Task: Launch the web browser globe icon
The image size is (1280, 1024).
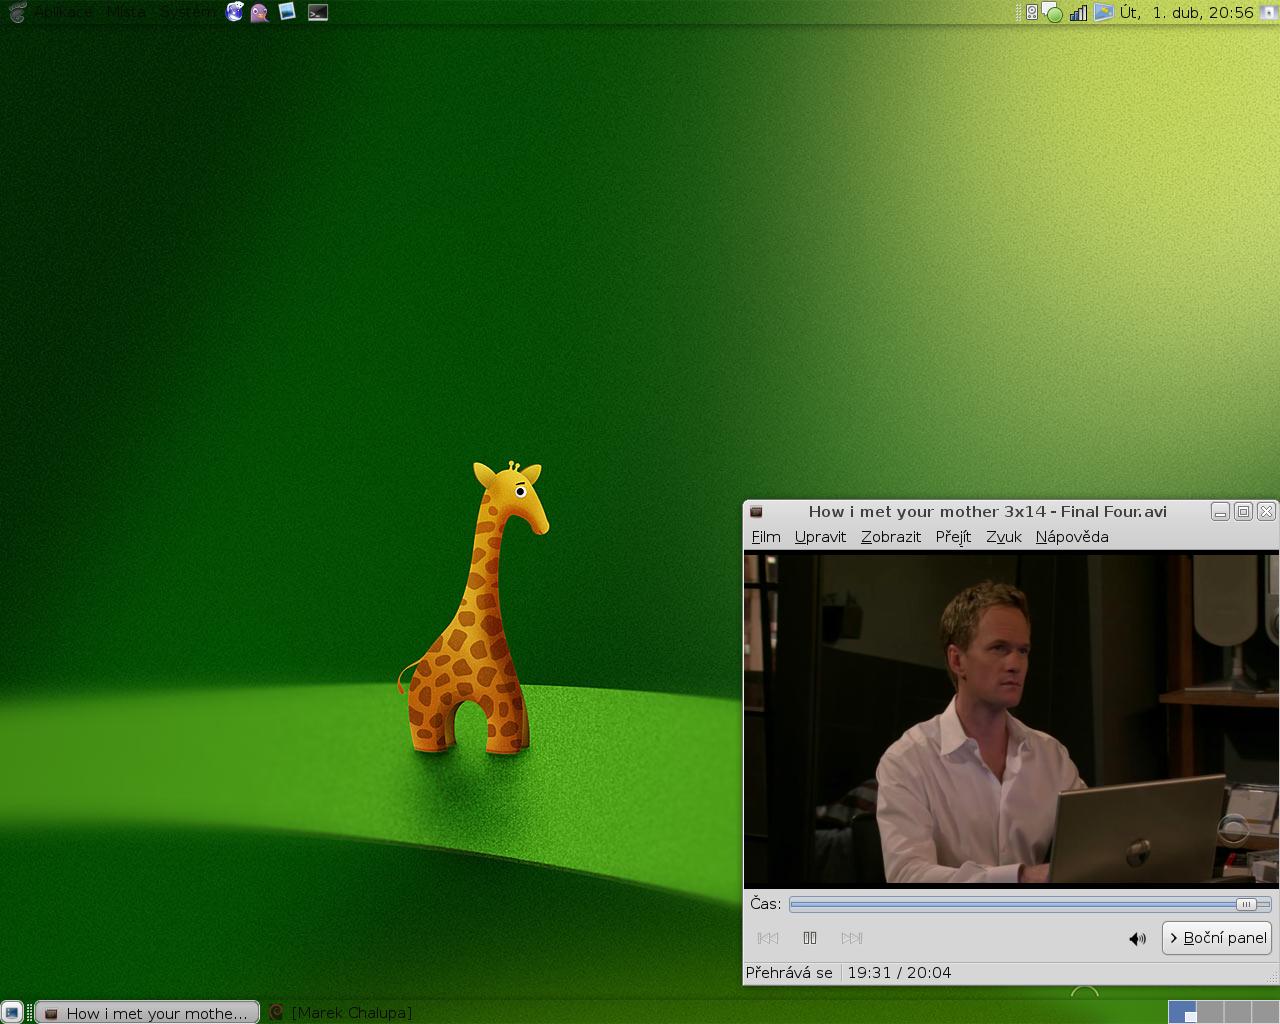Action: (x=235, y=12)
